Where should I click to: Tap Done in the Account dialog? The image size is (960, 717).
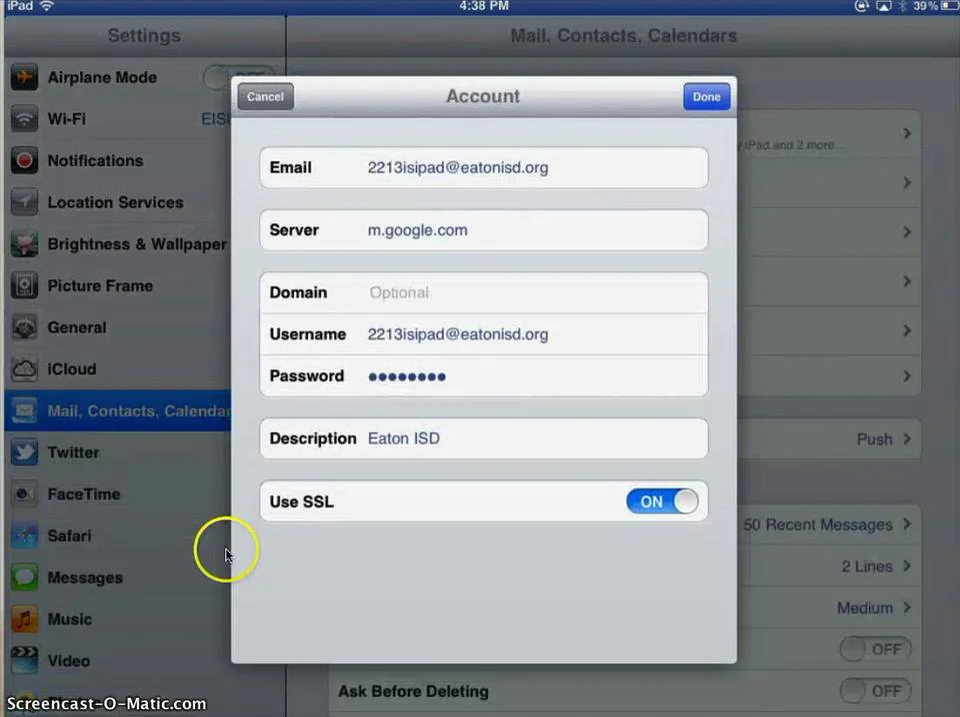click(707, 97)
